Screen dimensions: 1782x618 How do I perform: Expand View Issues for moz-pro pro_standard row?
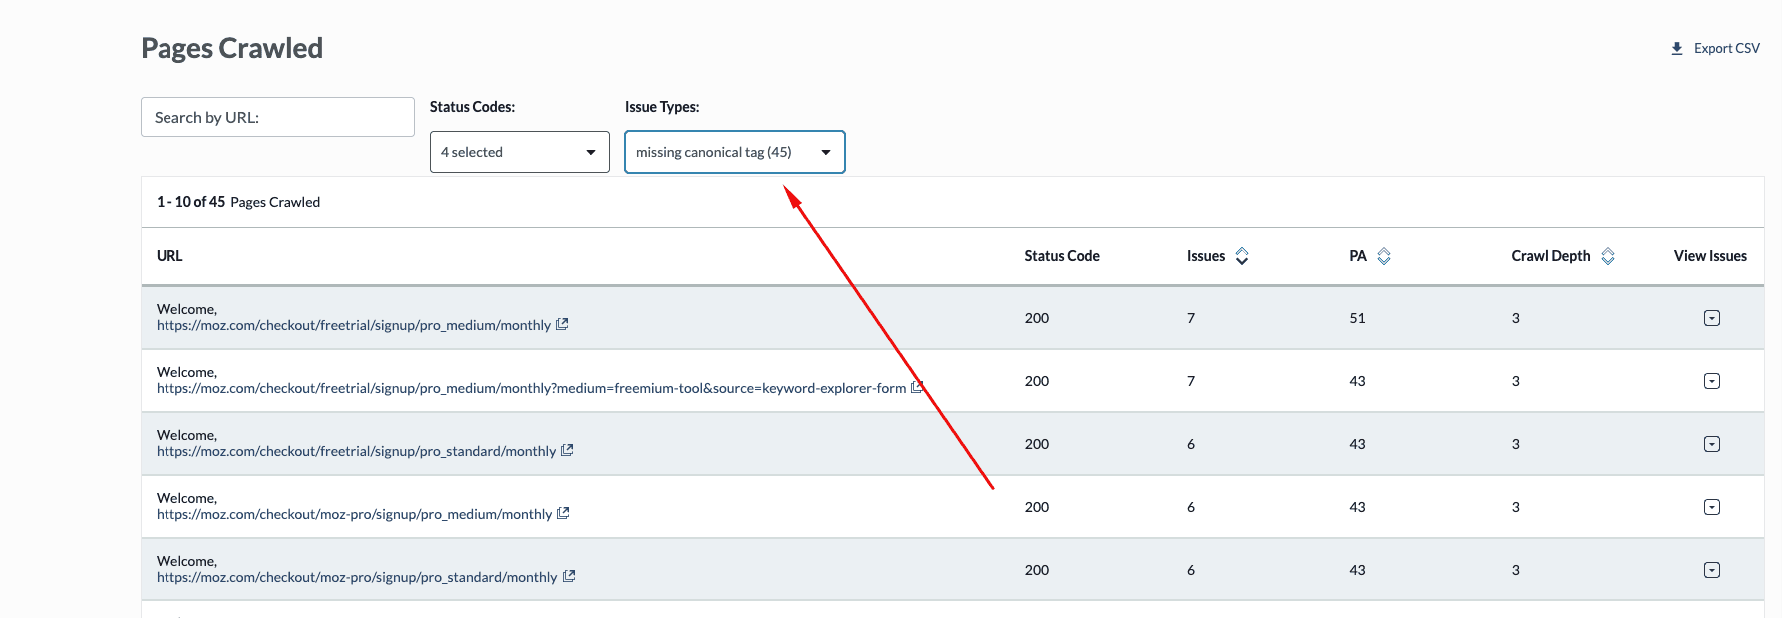[1711, 570]
